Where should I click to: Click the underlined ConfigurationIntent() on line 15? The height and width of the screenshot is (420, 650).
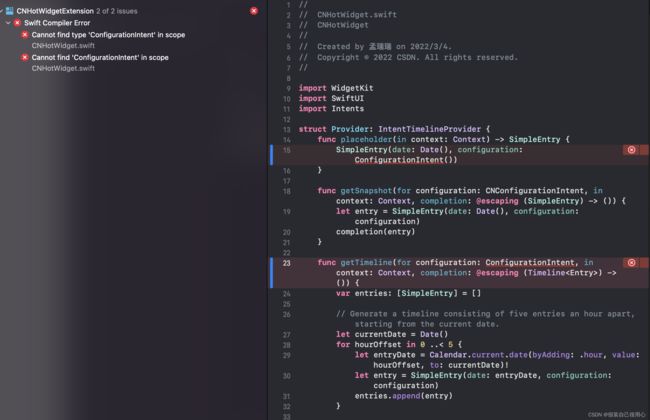(x=405, y=160)
